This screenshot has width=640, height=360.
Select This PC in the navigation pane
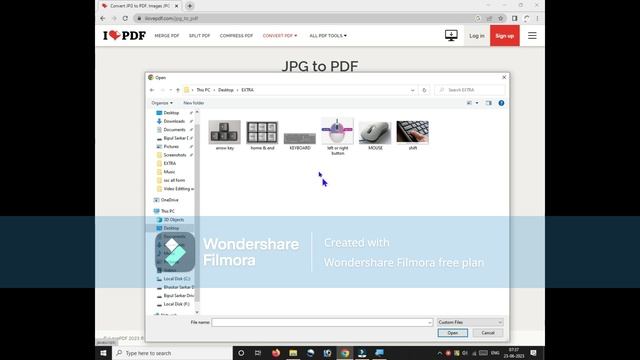tap(167, 211)
